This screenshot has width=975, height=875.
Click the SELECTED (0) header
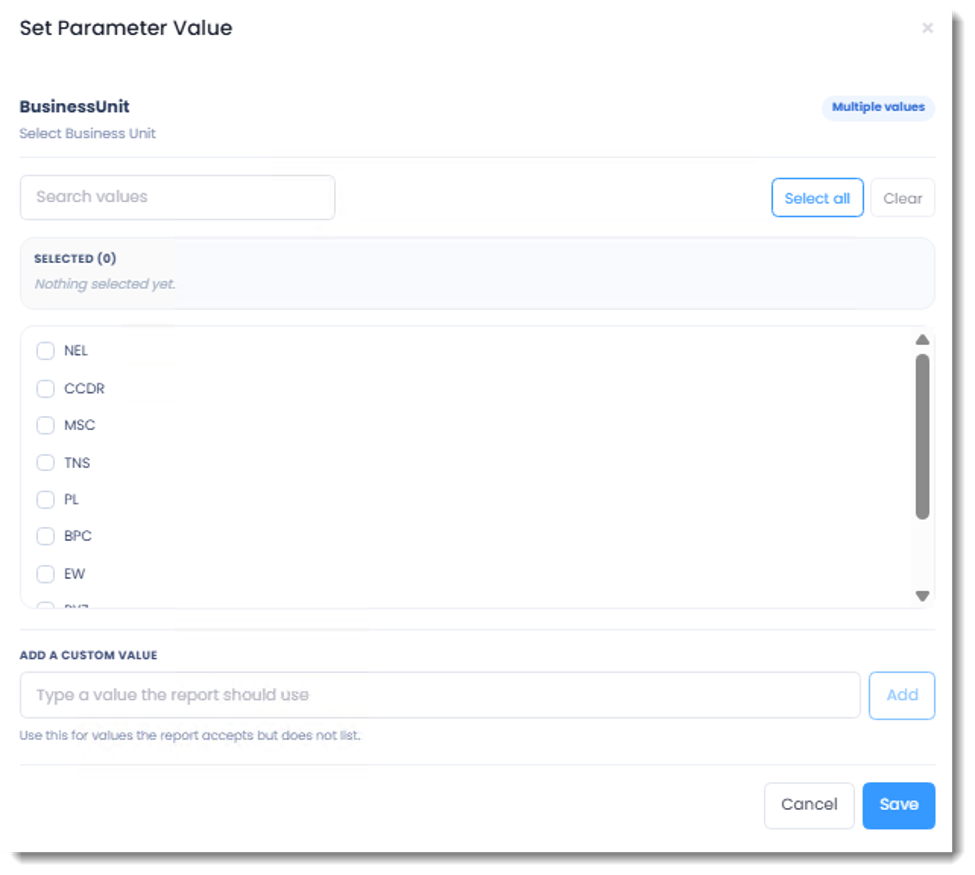[75, 258]
